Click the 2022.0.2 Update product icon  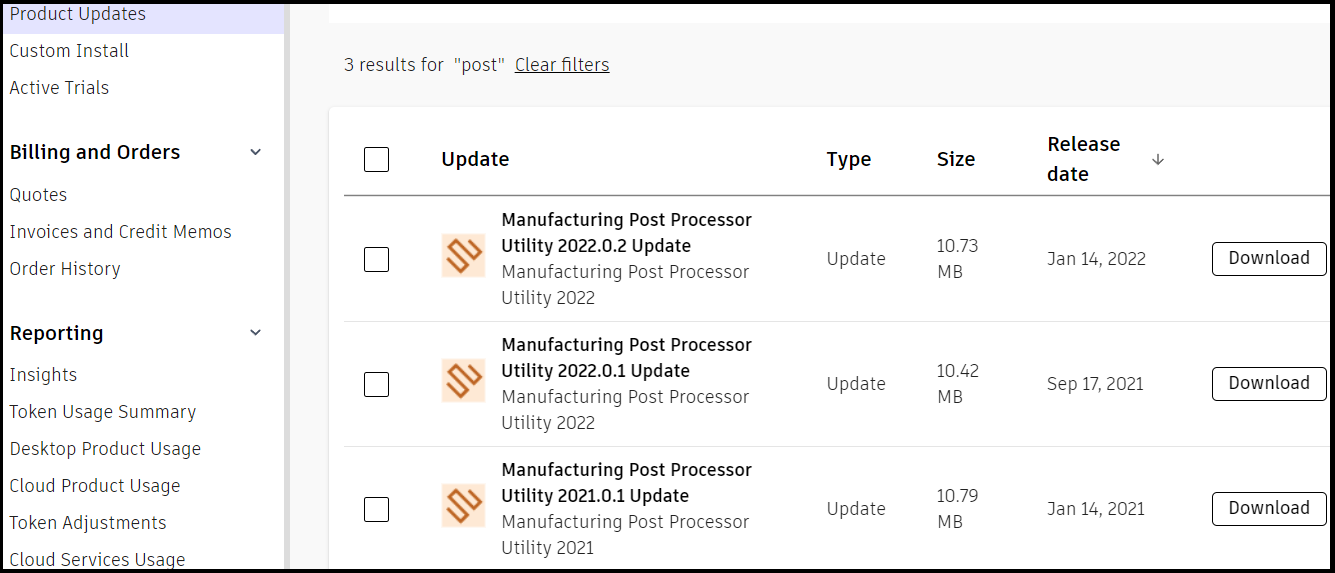tap(463, 256)
